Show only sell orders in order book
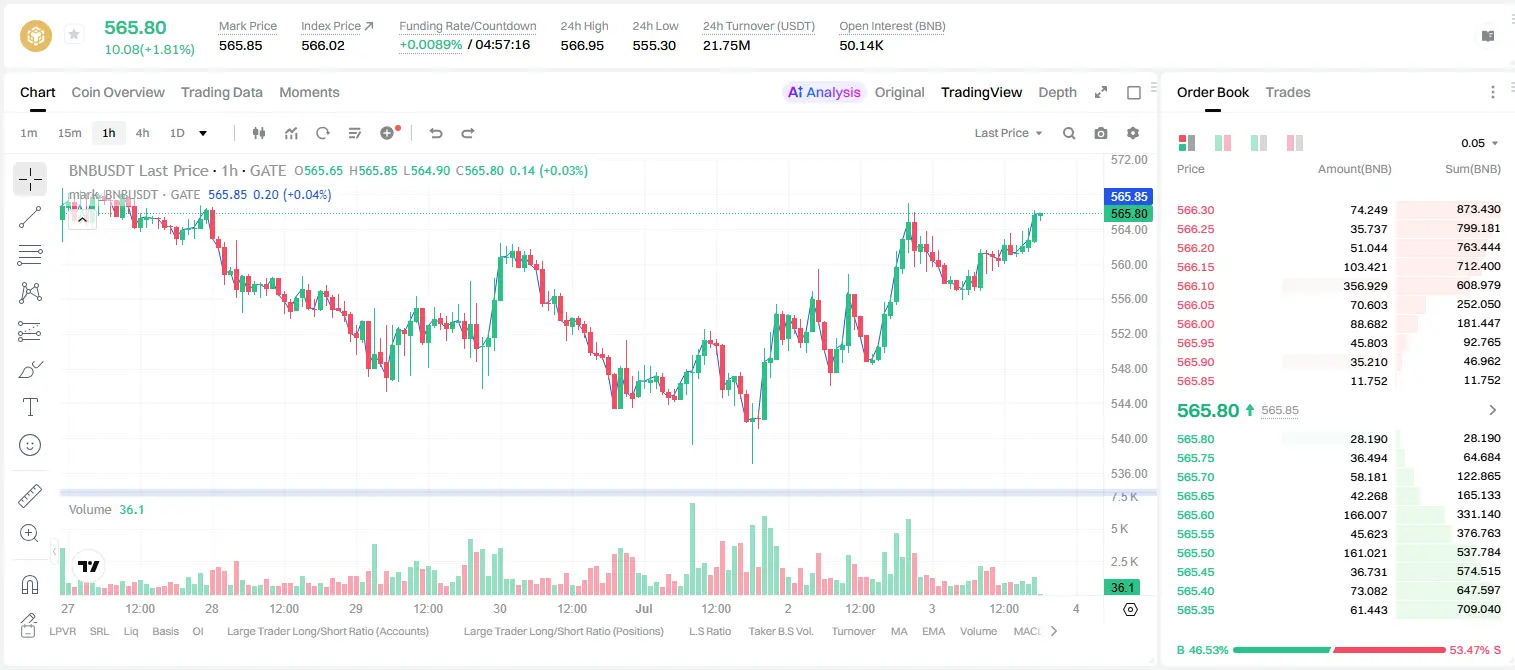This screenshot has height=670, width=1515. pos(1294,143)
